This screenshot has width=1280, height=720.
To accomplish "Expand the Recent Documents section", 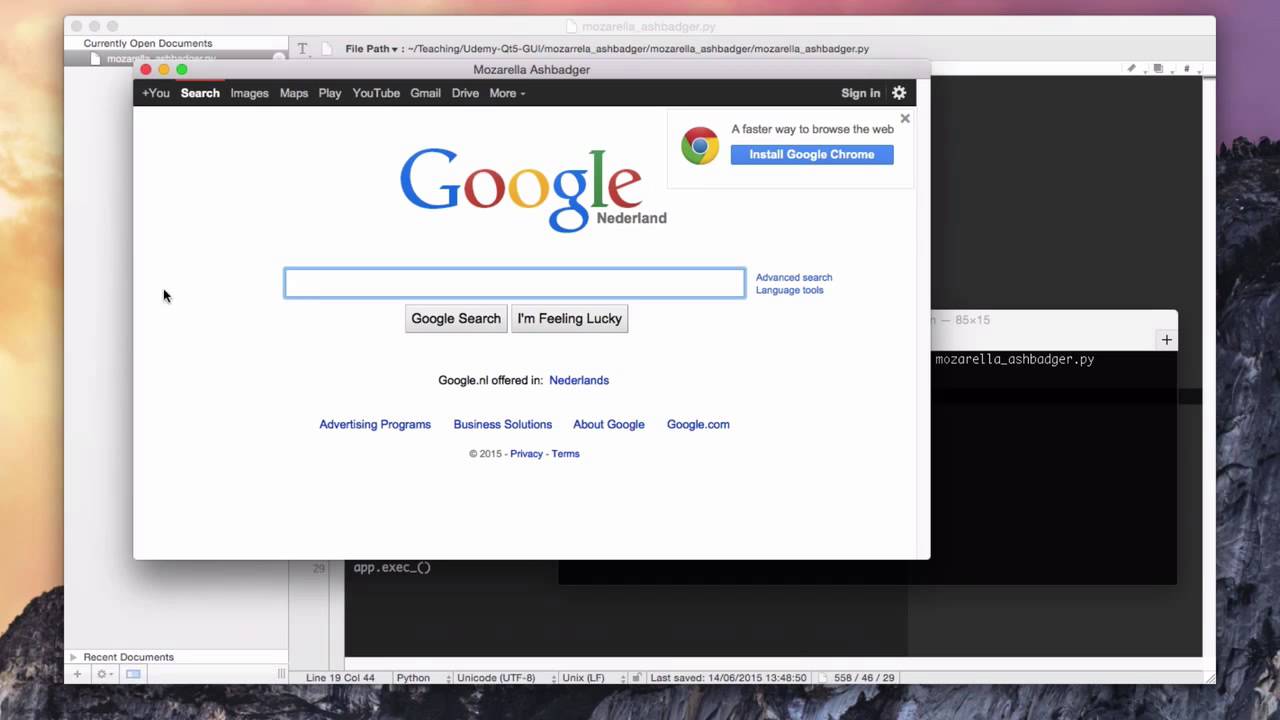I will [x=73, y=657].
